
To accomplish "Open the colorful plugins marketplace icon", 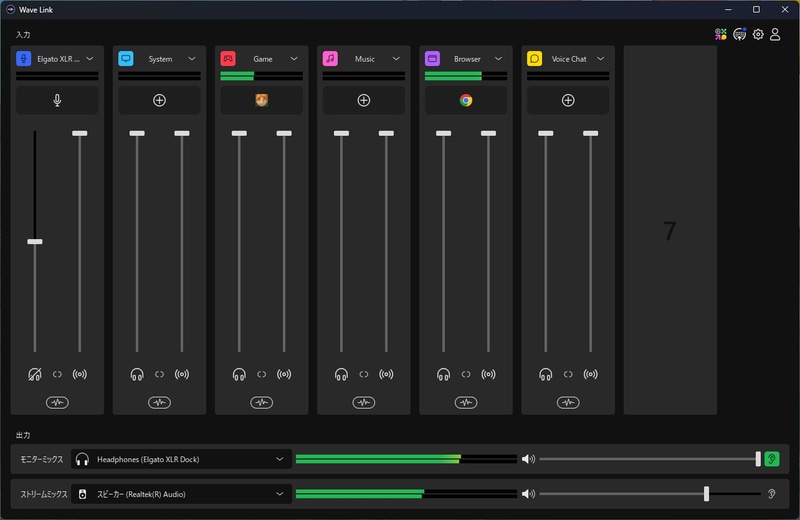I will pyautogui.click(x=720, y=34).
